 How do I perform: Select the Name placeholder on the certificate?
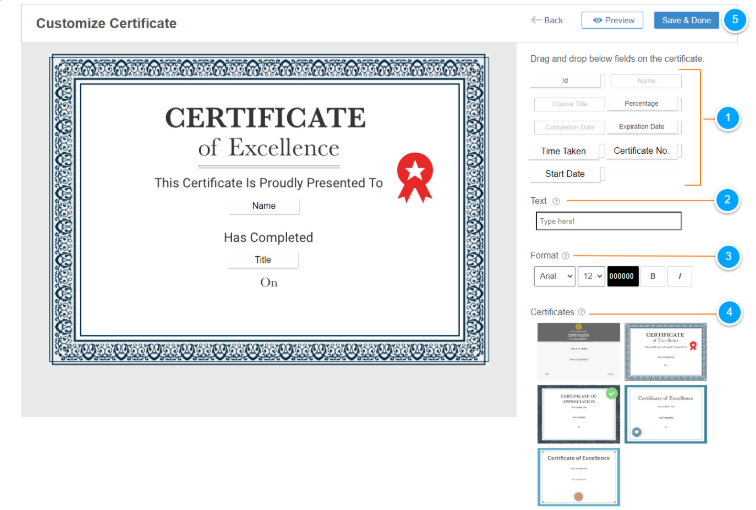click(x=264, y=206)
